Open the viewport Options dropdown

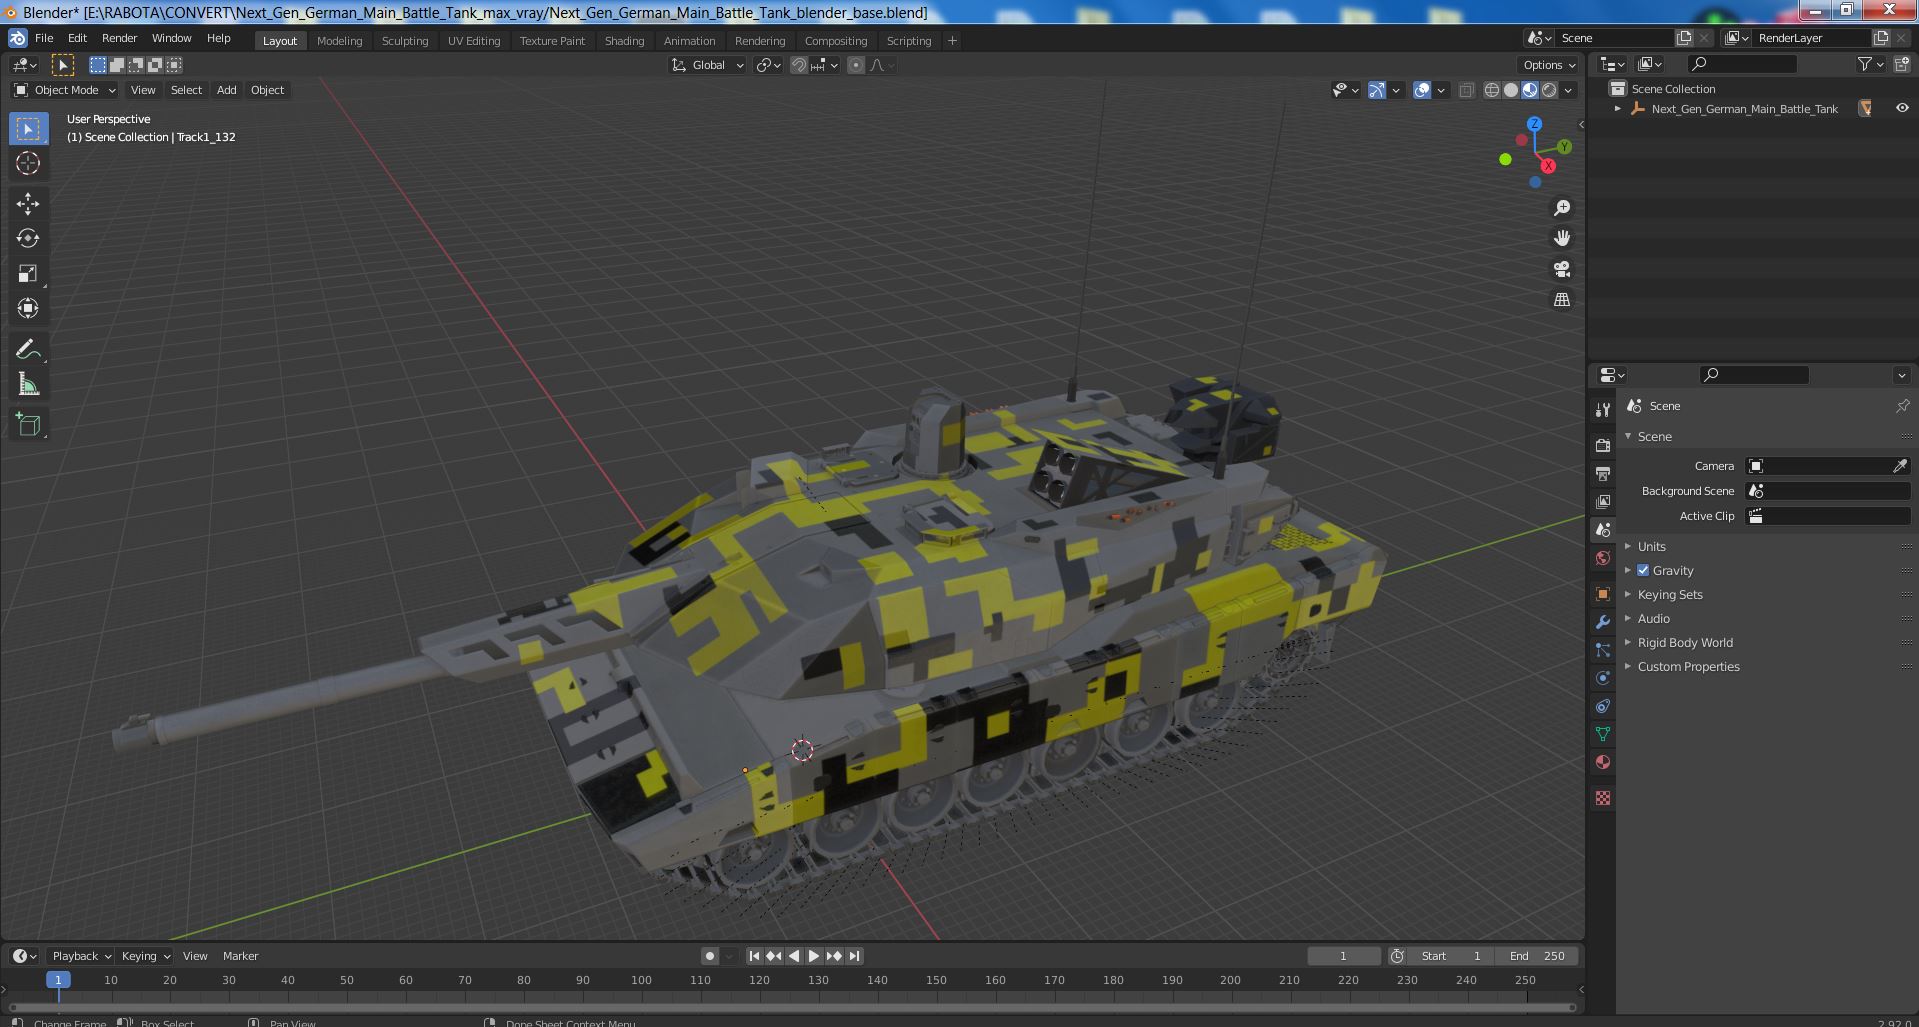tap(1549, 65)
